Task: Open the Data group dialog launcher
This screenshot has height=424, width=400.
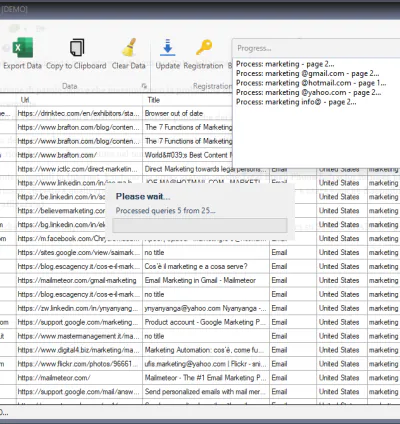Action: (144, 86)
